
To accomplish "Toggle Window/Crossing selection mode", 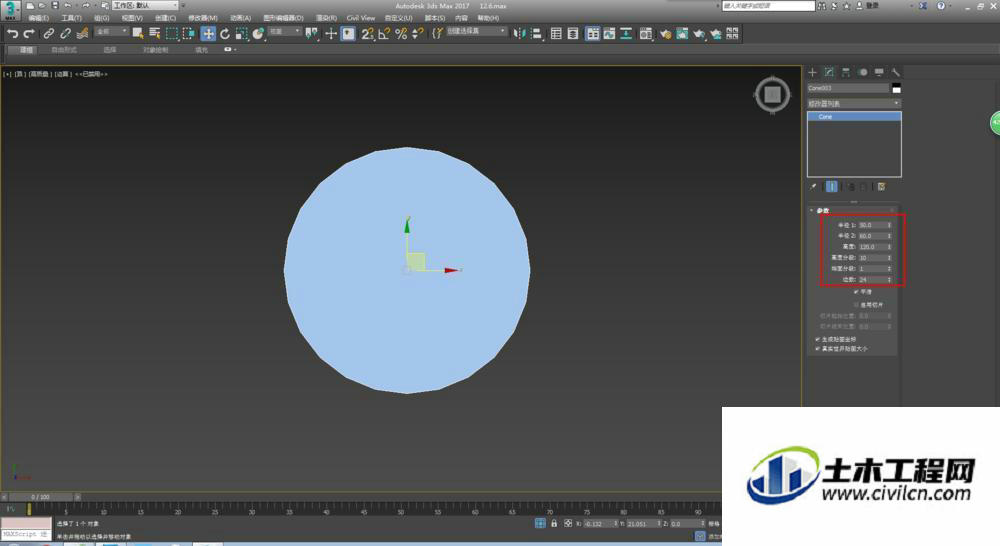I will (189, 34).
